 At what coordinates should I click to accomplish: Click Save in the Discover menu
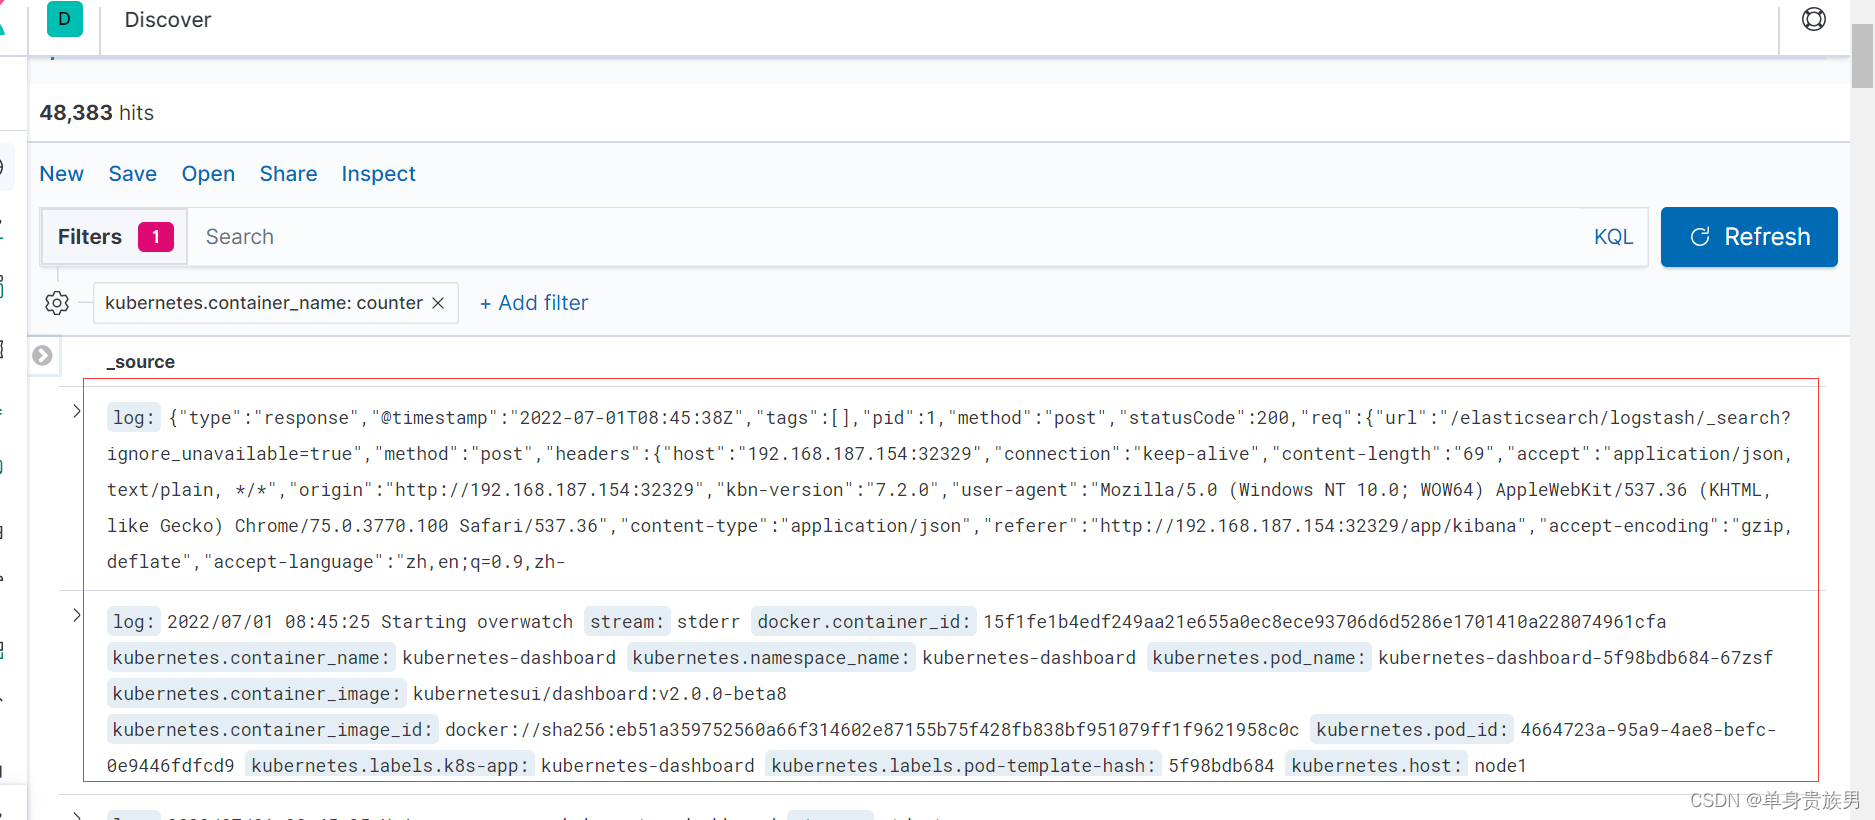133,174
